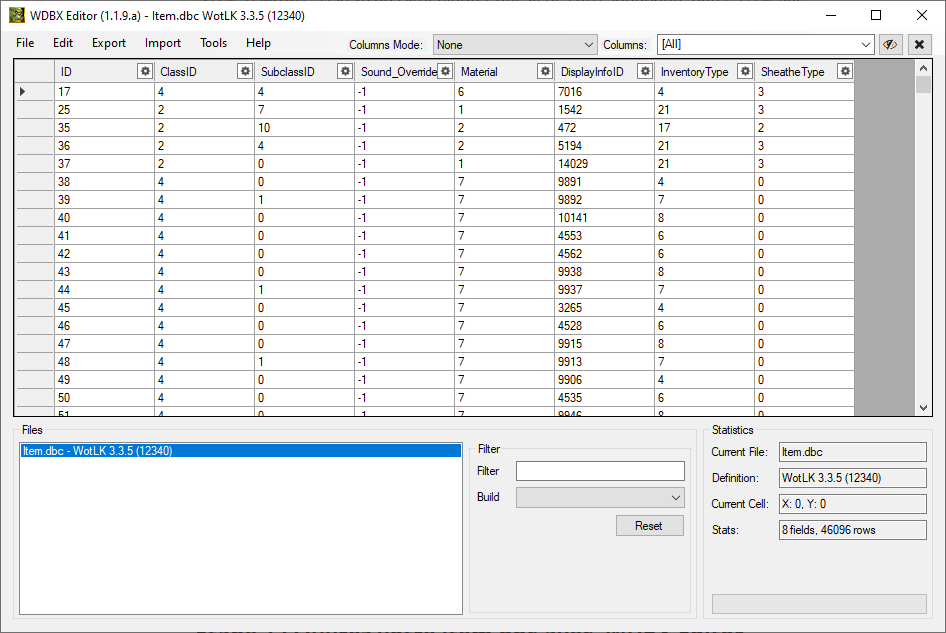
Task: Focus the Filter text input field
Action: pos(600,471)
